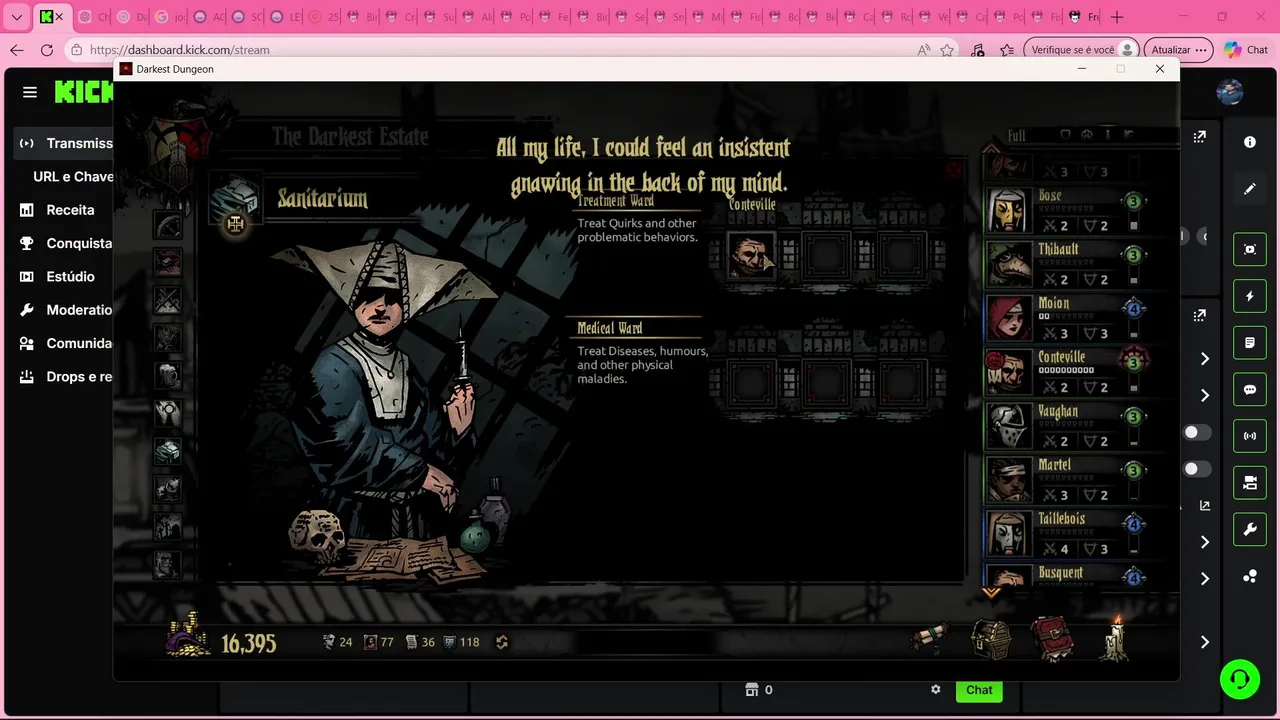Open chat settings gear beside Chat button
This screenshot has width=1280, height=720.
[x=936, y=690]
